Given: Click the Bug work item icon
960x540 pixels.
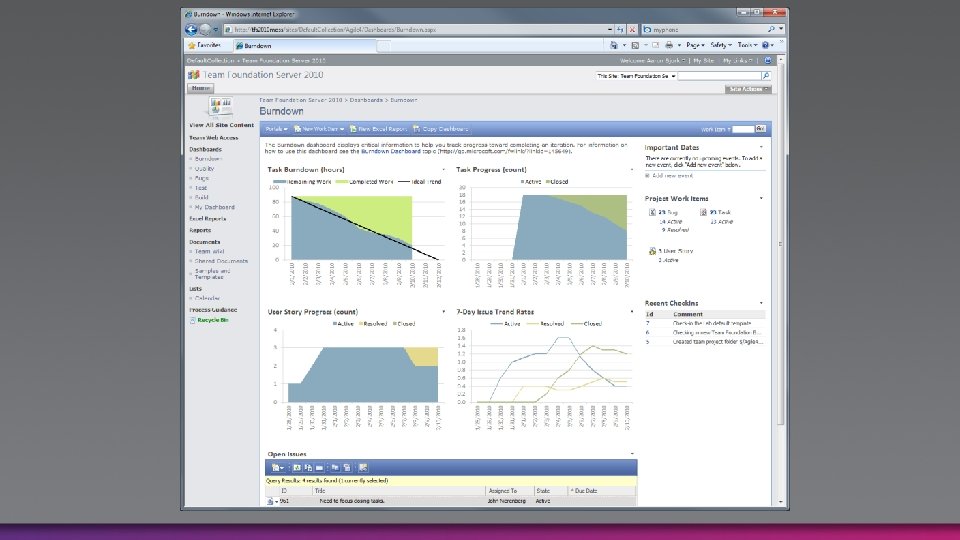Looking at the screenshot, I should [652, 212].
